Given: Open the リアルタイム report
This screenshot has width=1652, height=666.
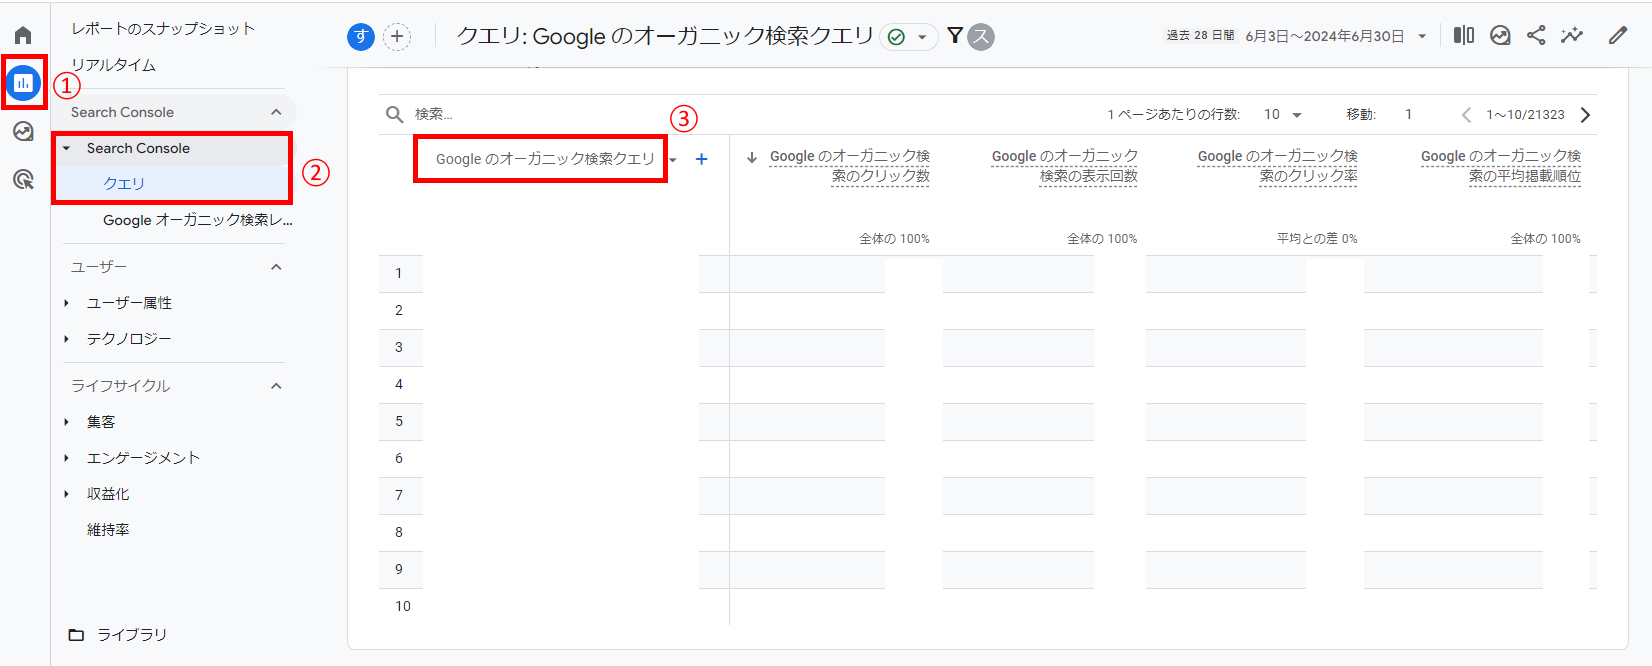Looking at the screenshot, I should point(113,65).
